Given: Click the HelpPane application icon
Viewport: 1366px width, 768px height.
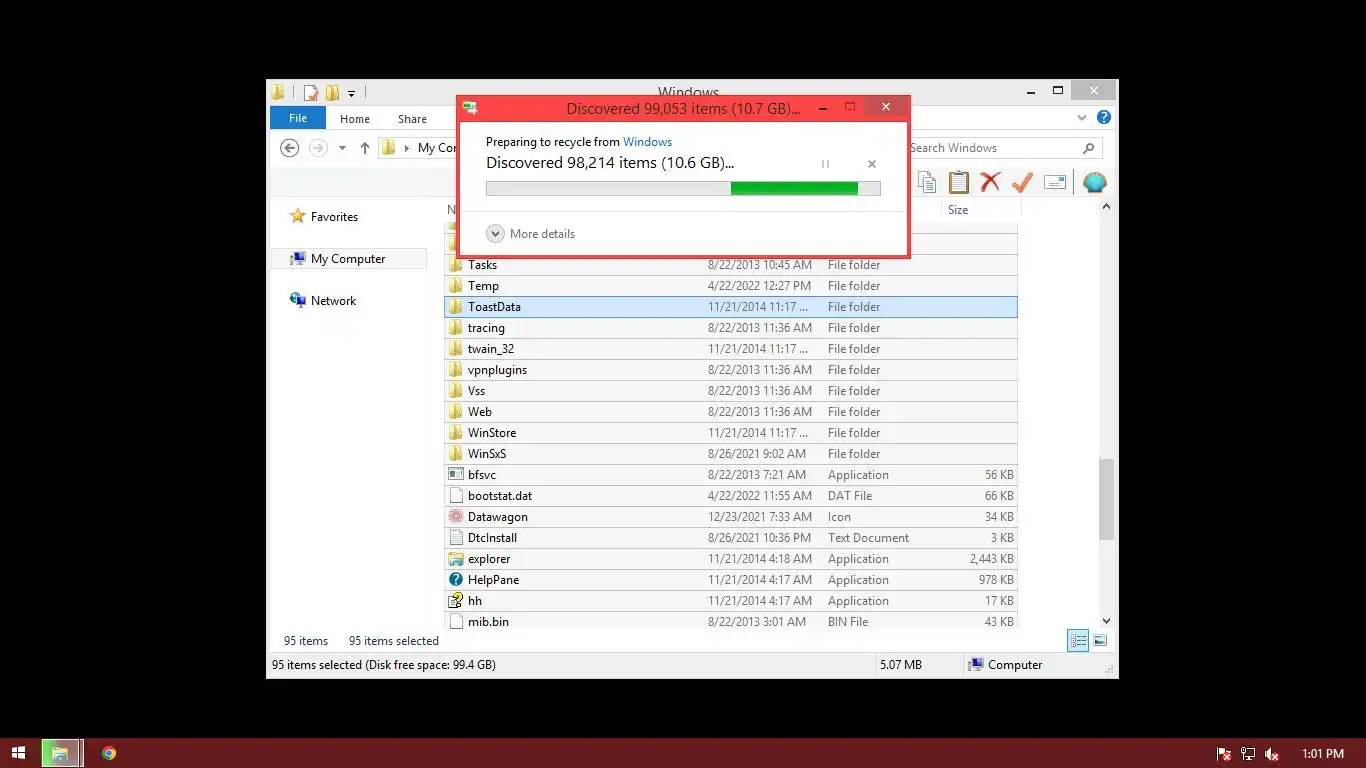Looking at the screenshot, I should click(456, 580).
